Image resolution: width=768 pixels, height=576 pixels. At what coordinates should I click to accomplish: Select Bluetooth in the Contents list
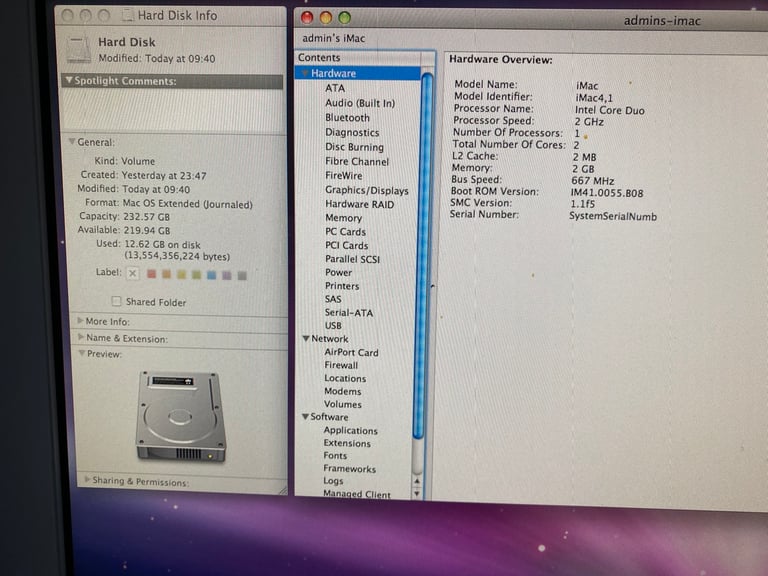click(347, 118)
